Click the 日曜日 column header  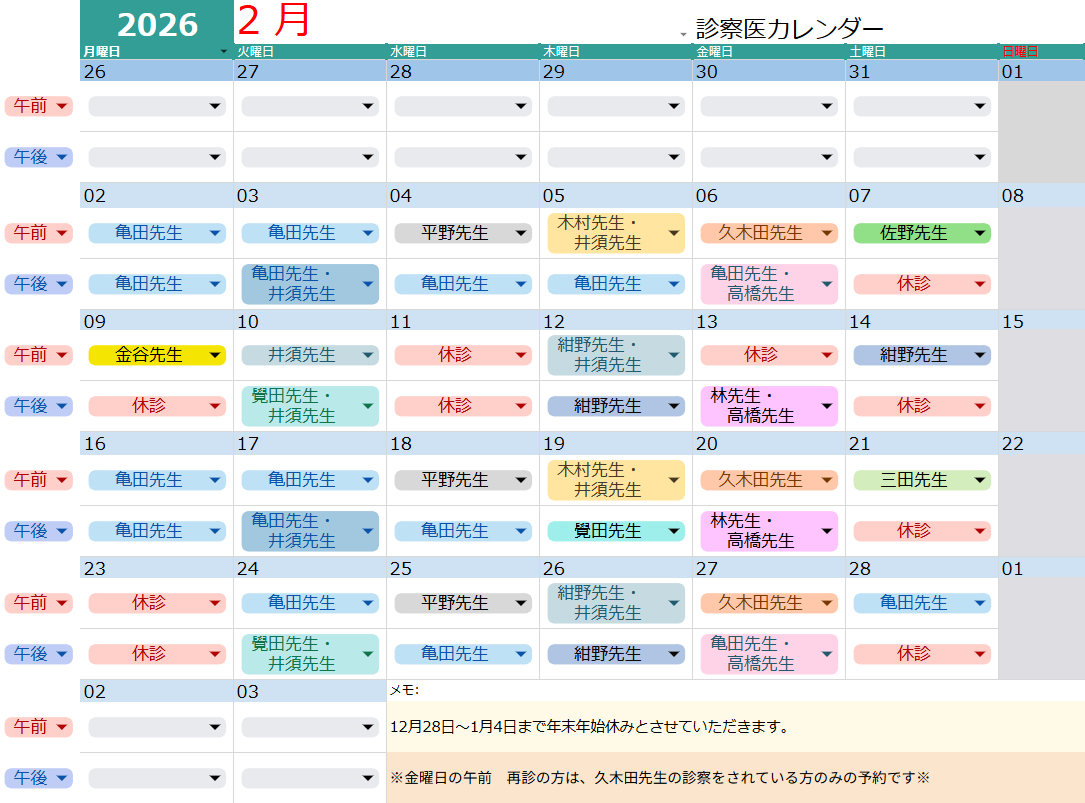coord(1040,51)
